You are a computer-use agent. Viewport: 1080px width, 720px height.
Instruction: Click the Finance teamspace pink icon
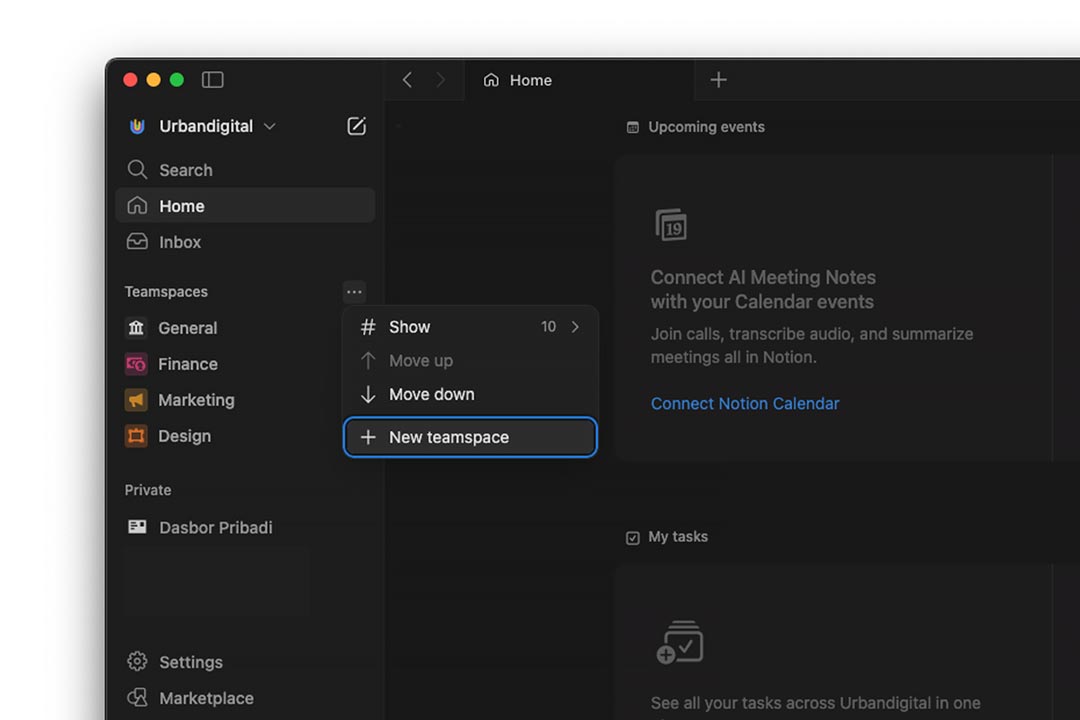click(x=136, y=364)
